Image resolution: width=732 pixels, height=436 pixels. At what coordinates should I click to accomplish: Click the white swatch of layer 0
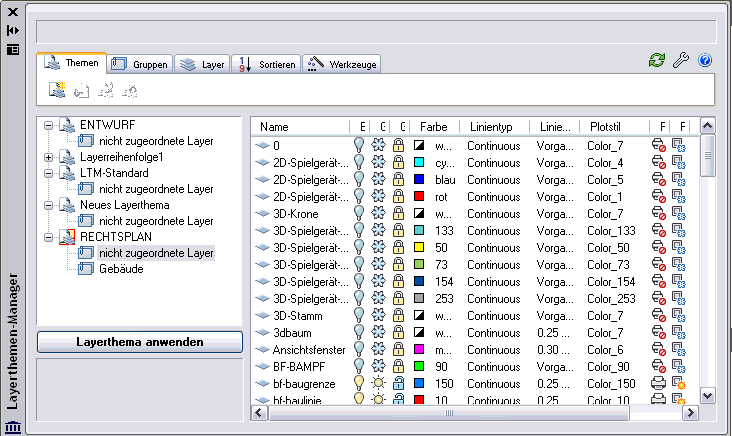419,146
